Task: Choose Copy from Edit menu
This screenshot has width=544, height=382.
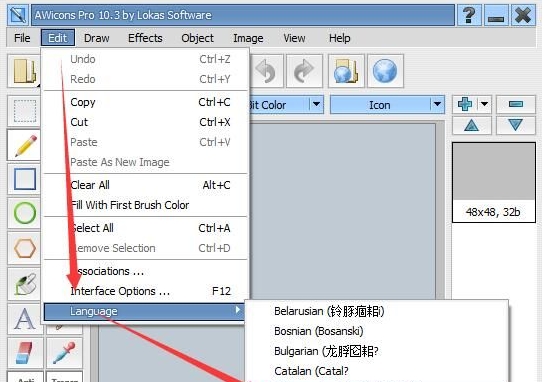Action: (x=146, y=102)
